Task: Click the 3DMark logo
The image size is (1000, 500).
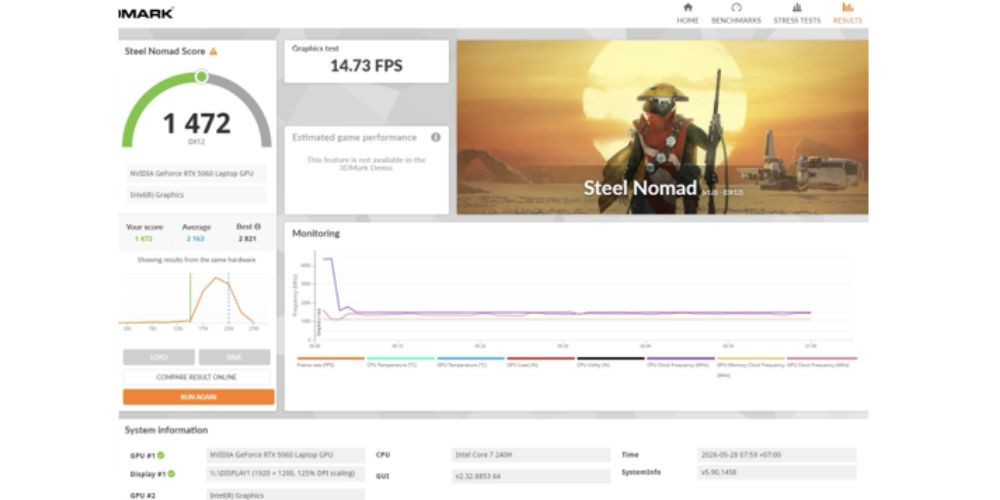Action: click(x=146, y=13)
